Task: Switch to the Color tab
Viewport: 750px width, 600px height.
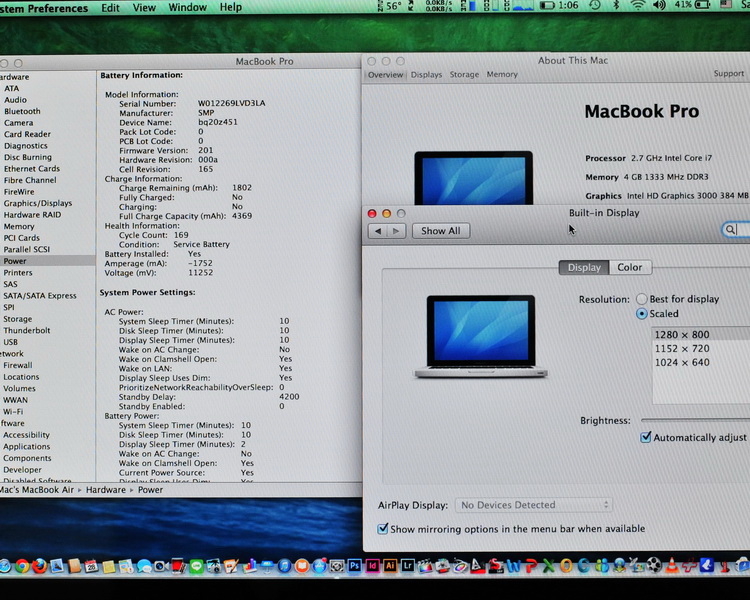Action: tap(630, 267)
